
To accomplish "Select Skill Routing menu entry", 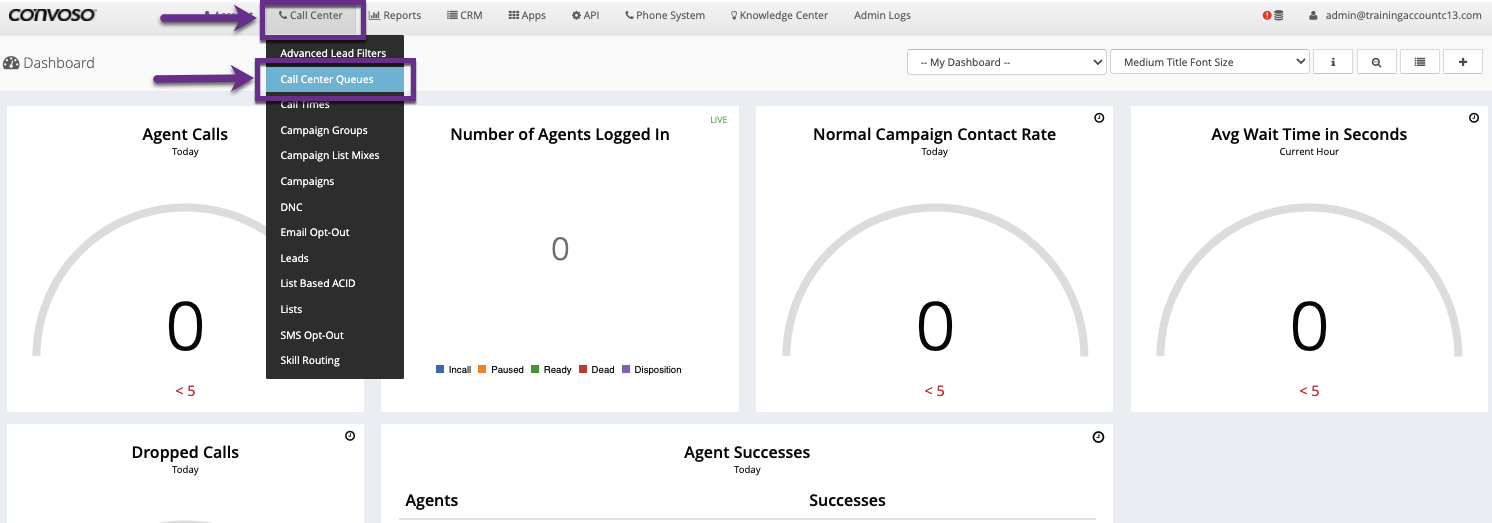I will pos(310,360).
